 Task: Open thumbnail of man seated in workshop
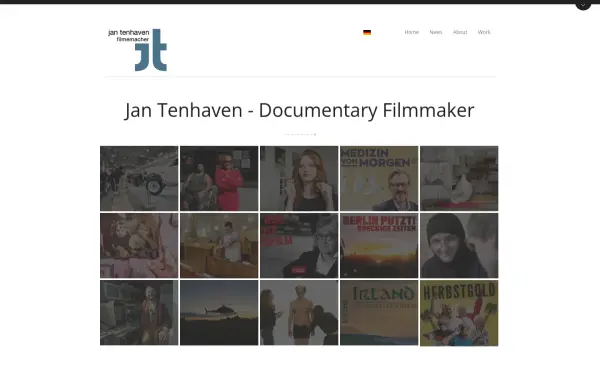pos(139,313)
